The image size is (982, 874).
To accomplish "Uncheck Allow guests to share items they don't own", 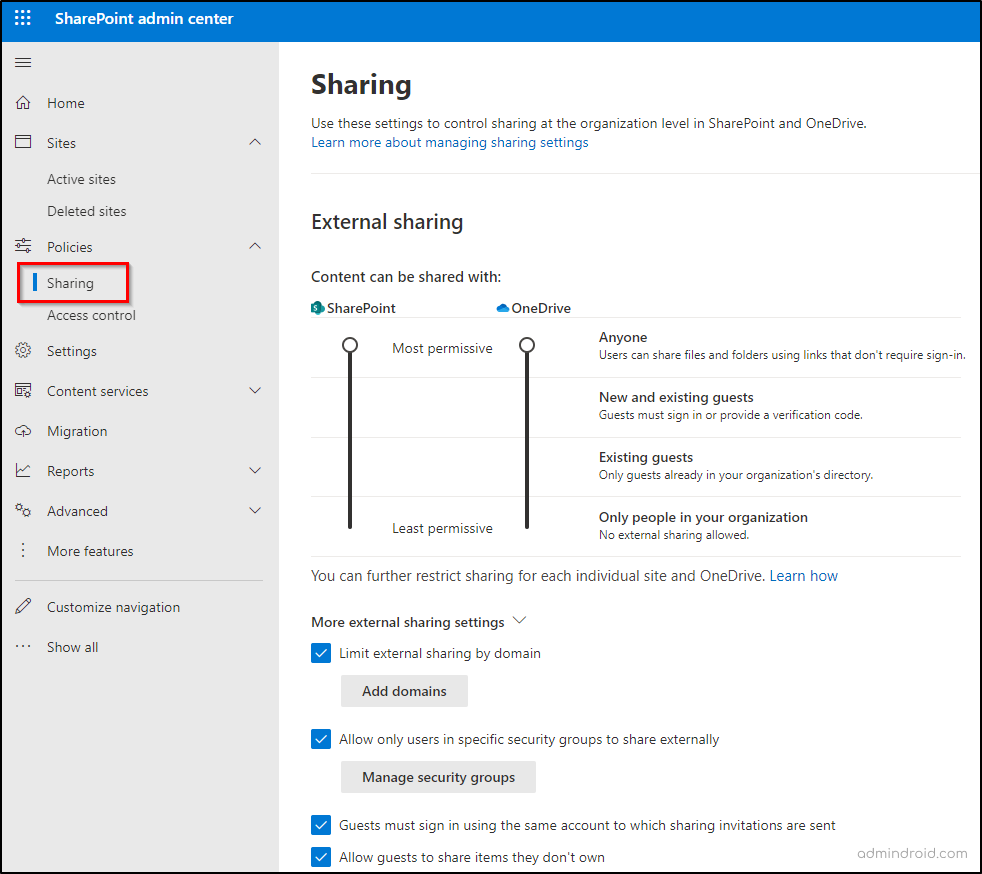I will pyautogui.click(x=321, y=857).
